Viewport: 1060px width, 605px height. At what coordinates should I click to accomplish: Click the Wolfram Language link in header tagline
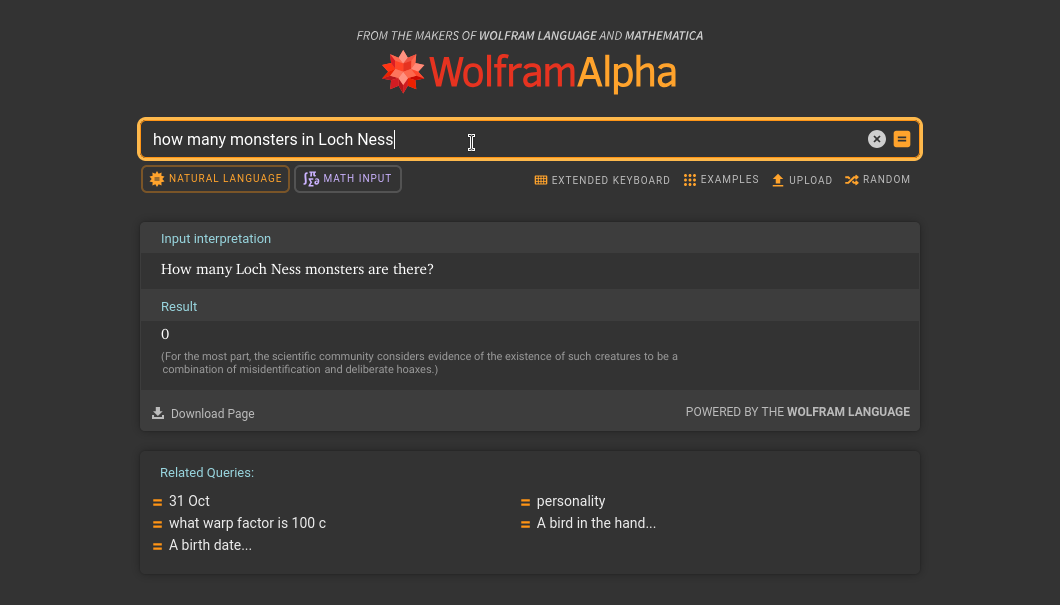coord(537,35)
